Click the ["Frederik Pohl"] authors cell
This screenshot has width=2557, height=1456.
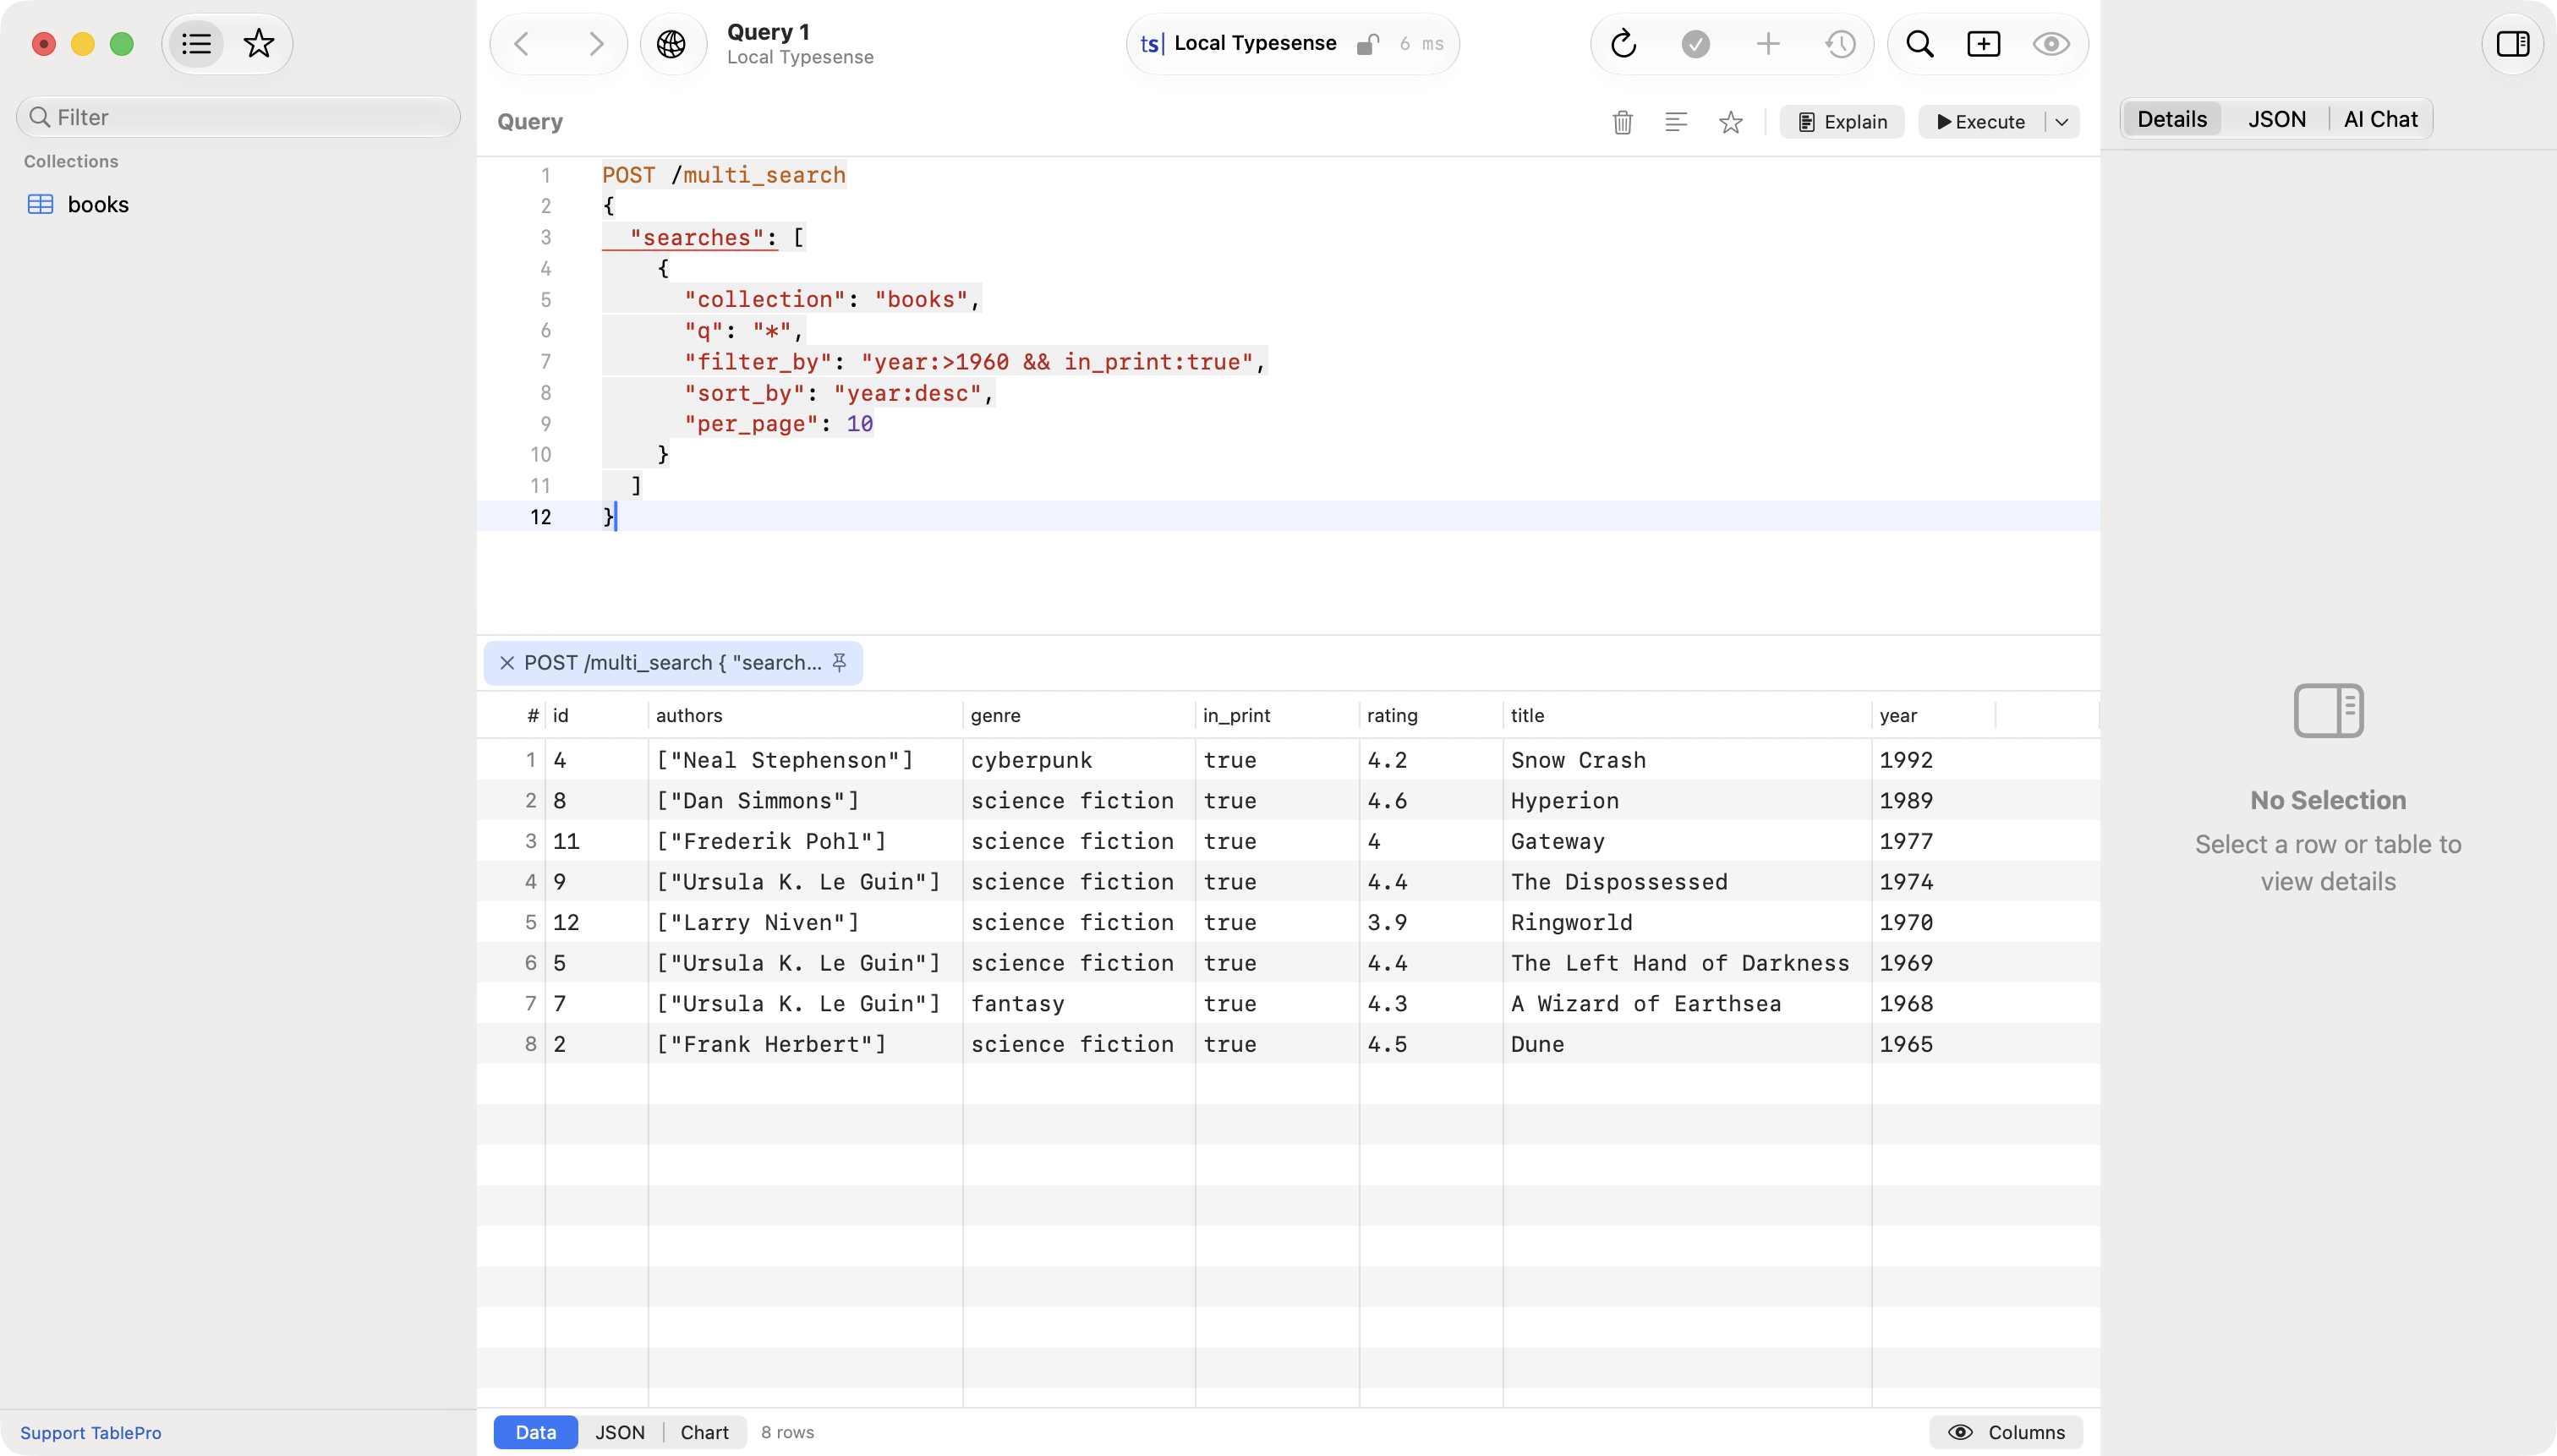805,842
